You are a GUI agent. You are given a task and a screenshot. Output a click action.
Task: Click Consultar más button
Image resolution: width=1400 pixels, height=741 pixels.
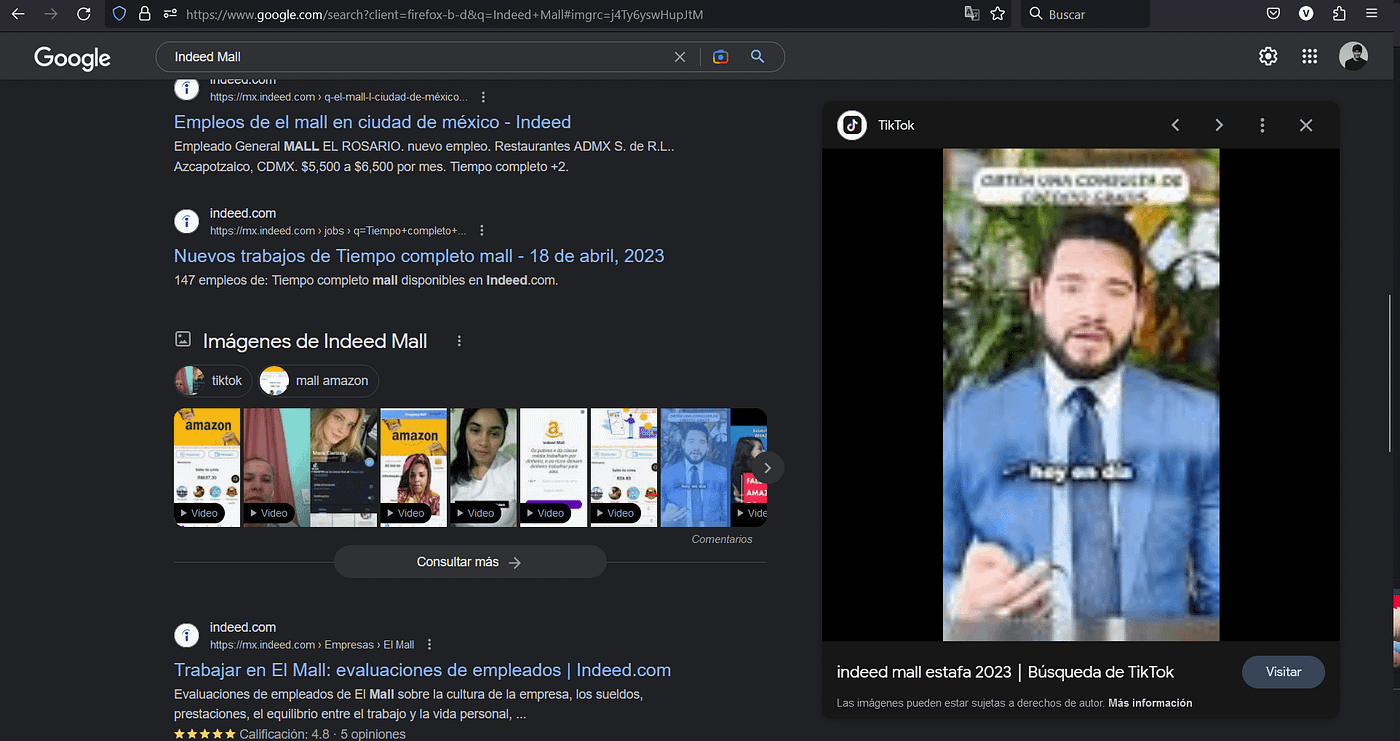pos(470,562)
